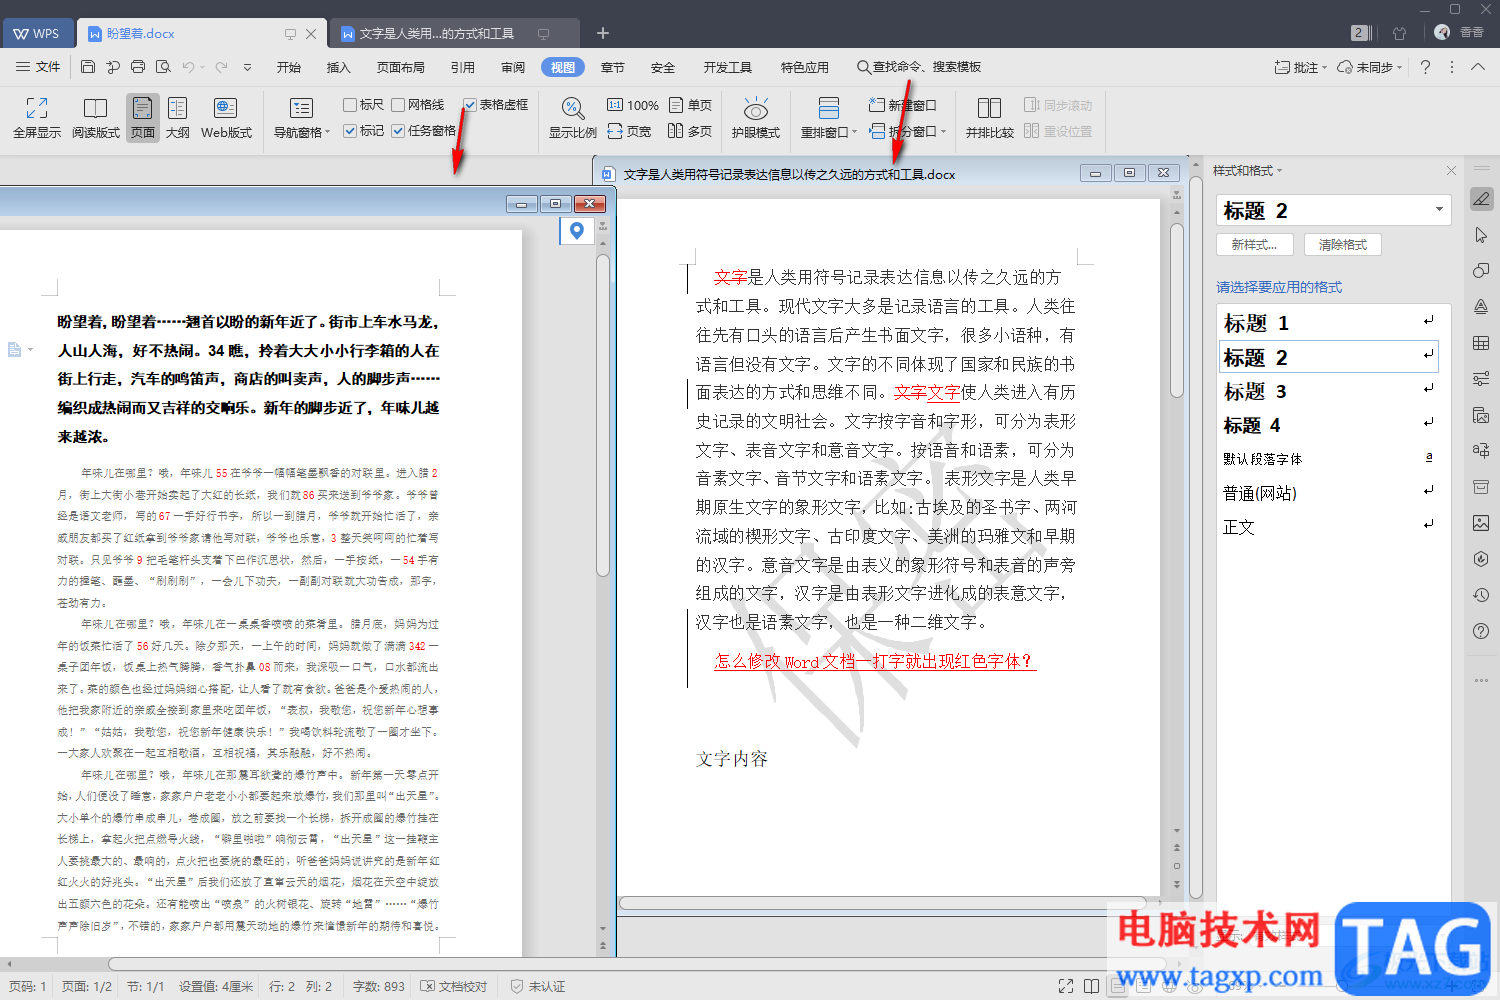Screen dimensions: 1500x1000
Task: Click the save icon in quick toolbar
Action: 88,67
